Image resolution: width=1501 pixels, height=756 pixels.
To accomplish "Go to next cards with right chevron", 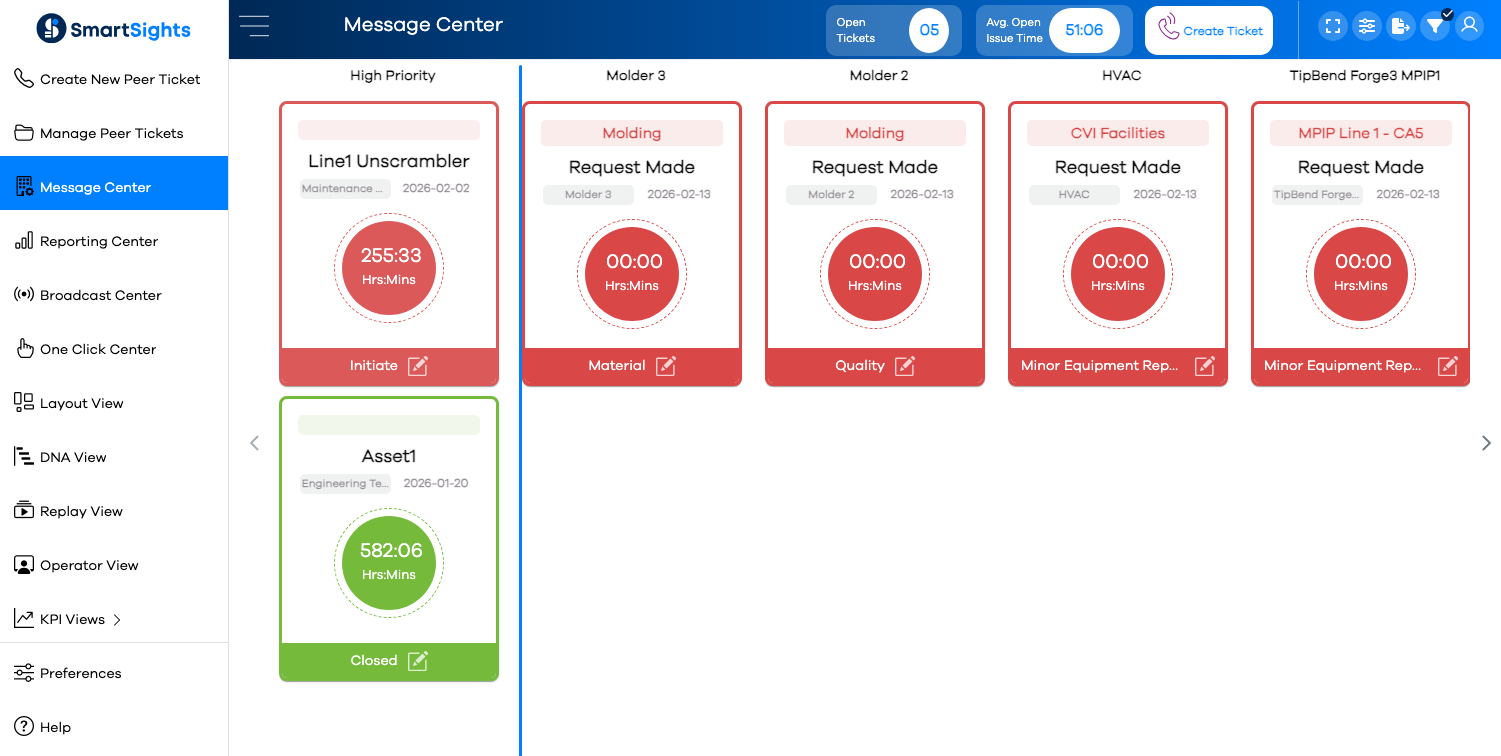I will point(1486,443).
